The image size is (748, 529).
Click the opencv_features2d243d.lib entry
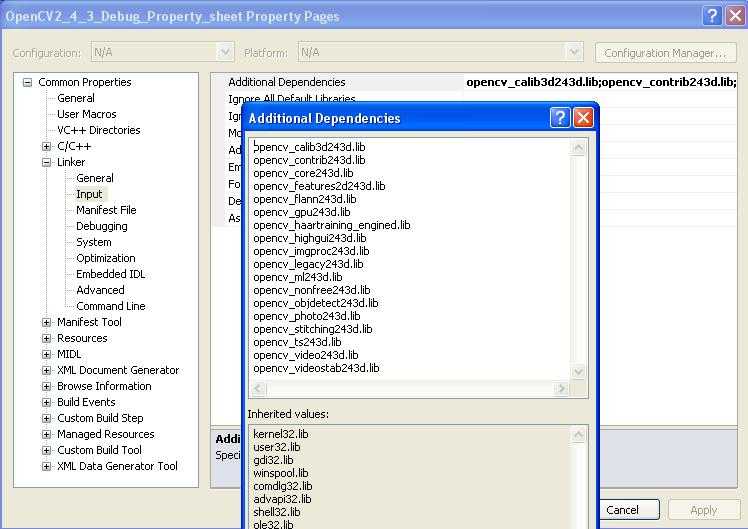point(319,186)
